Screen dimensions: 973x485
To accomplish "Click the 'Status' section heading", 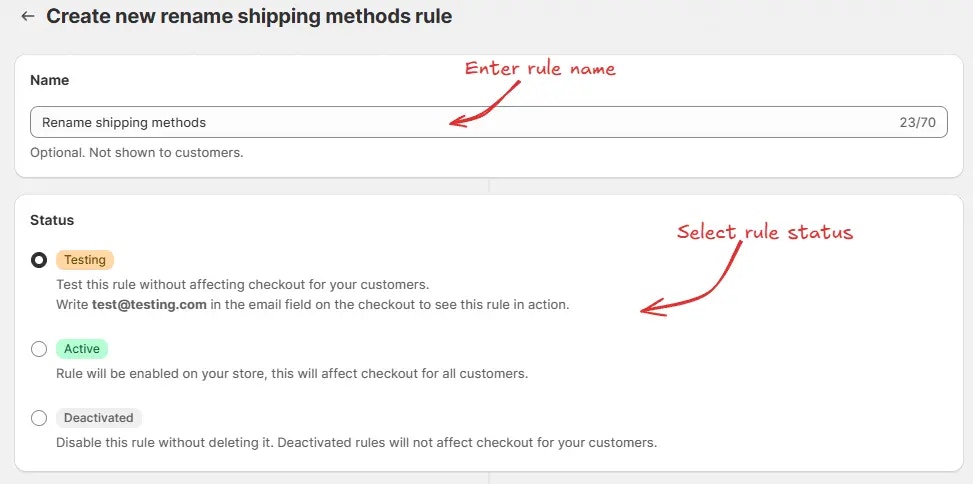I will click(52, 220).
